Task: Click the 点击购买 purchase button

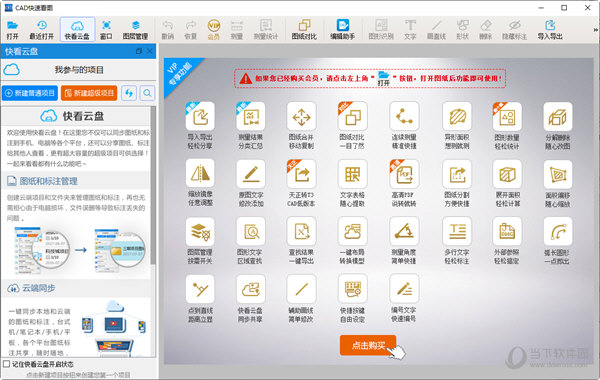Action: pyautogui.click(x=368, y=346)
